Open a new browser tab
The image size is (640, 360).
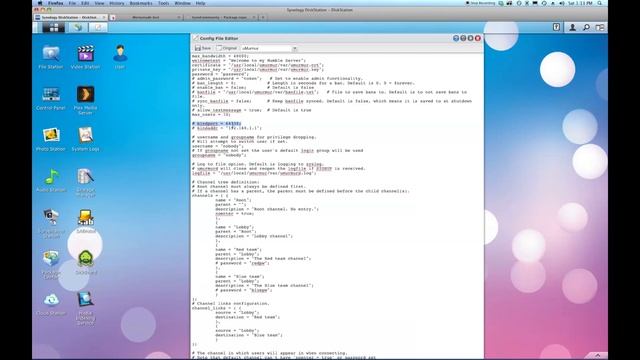(263, 17)
